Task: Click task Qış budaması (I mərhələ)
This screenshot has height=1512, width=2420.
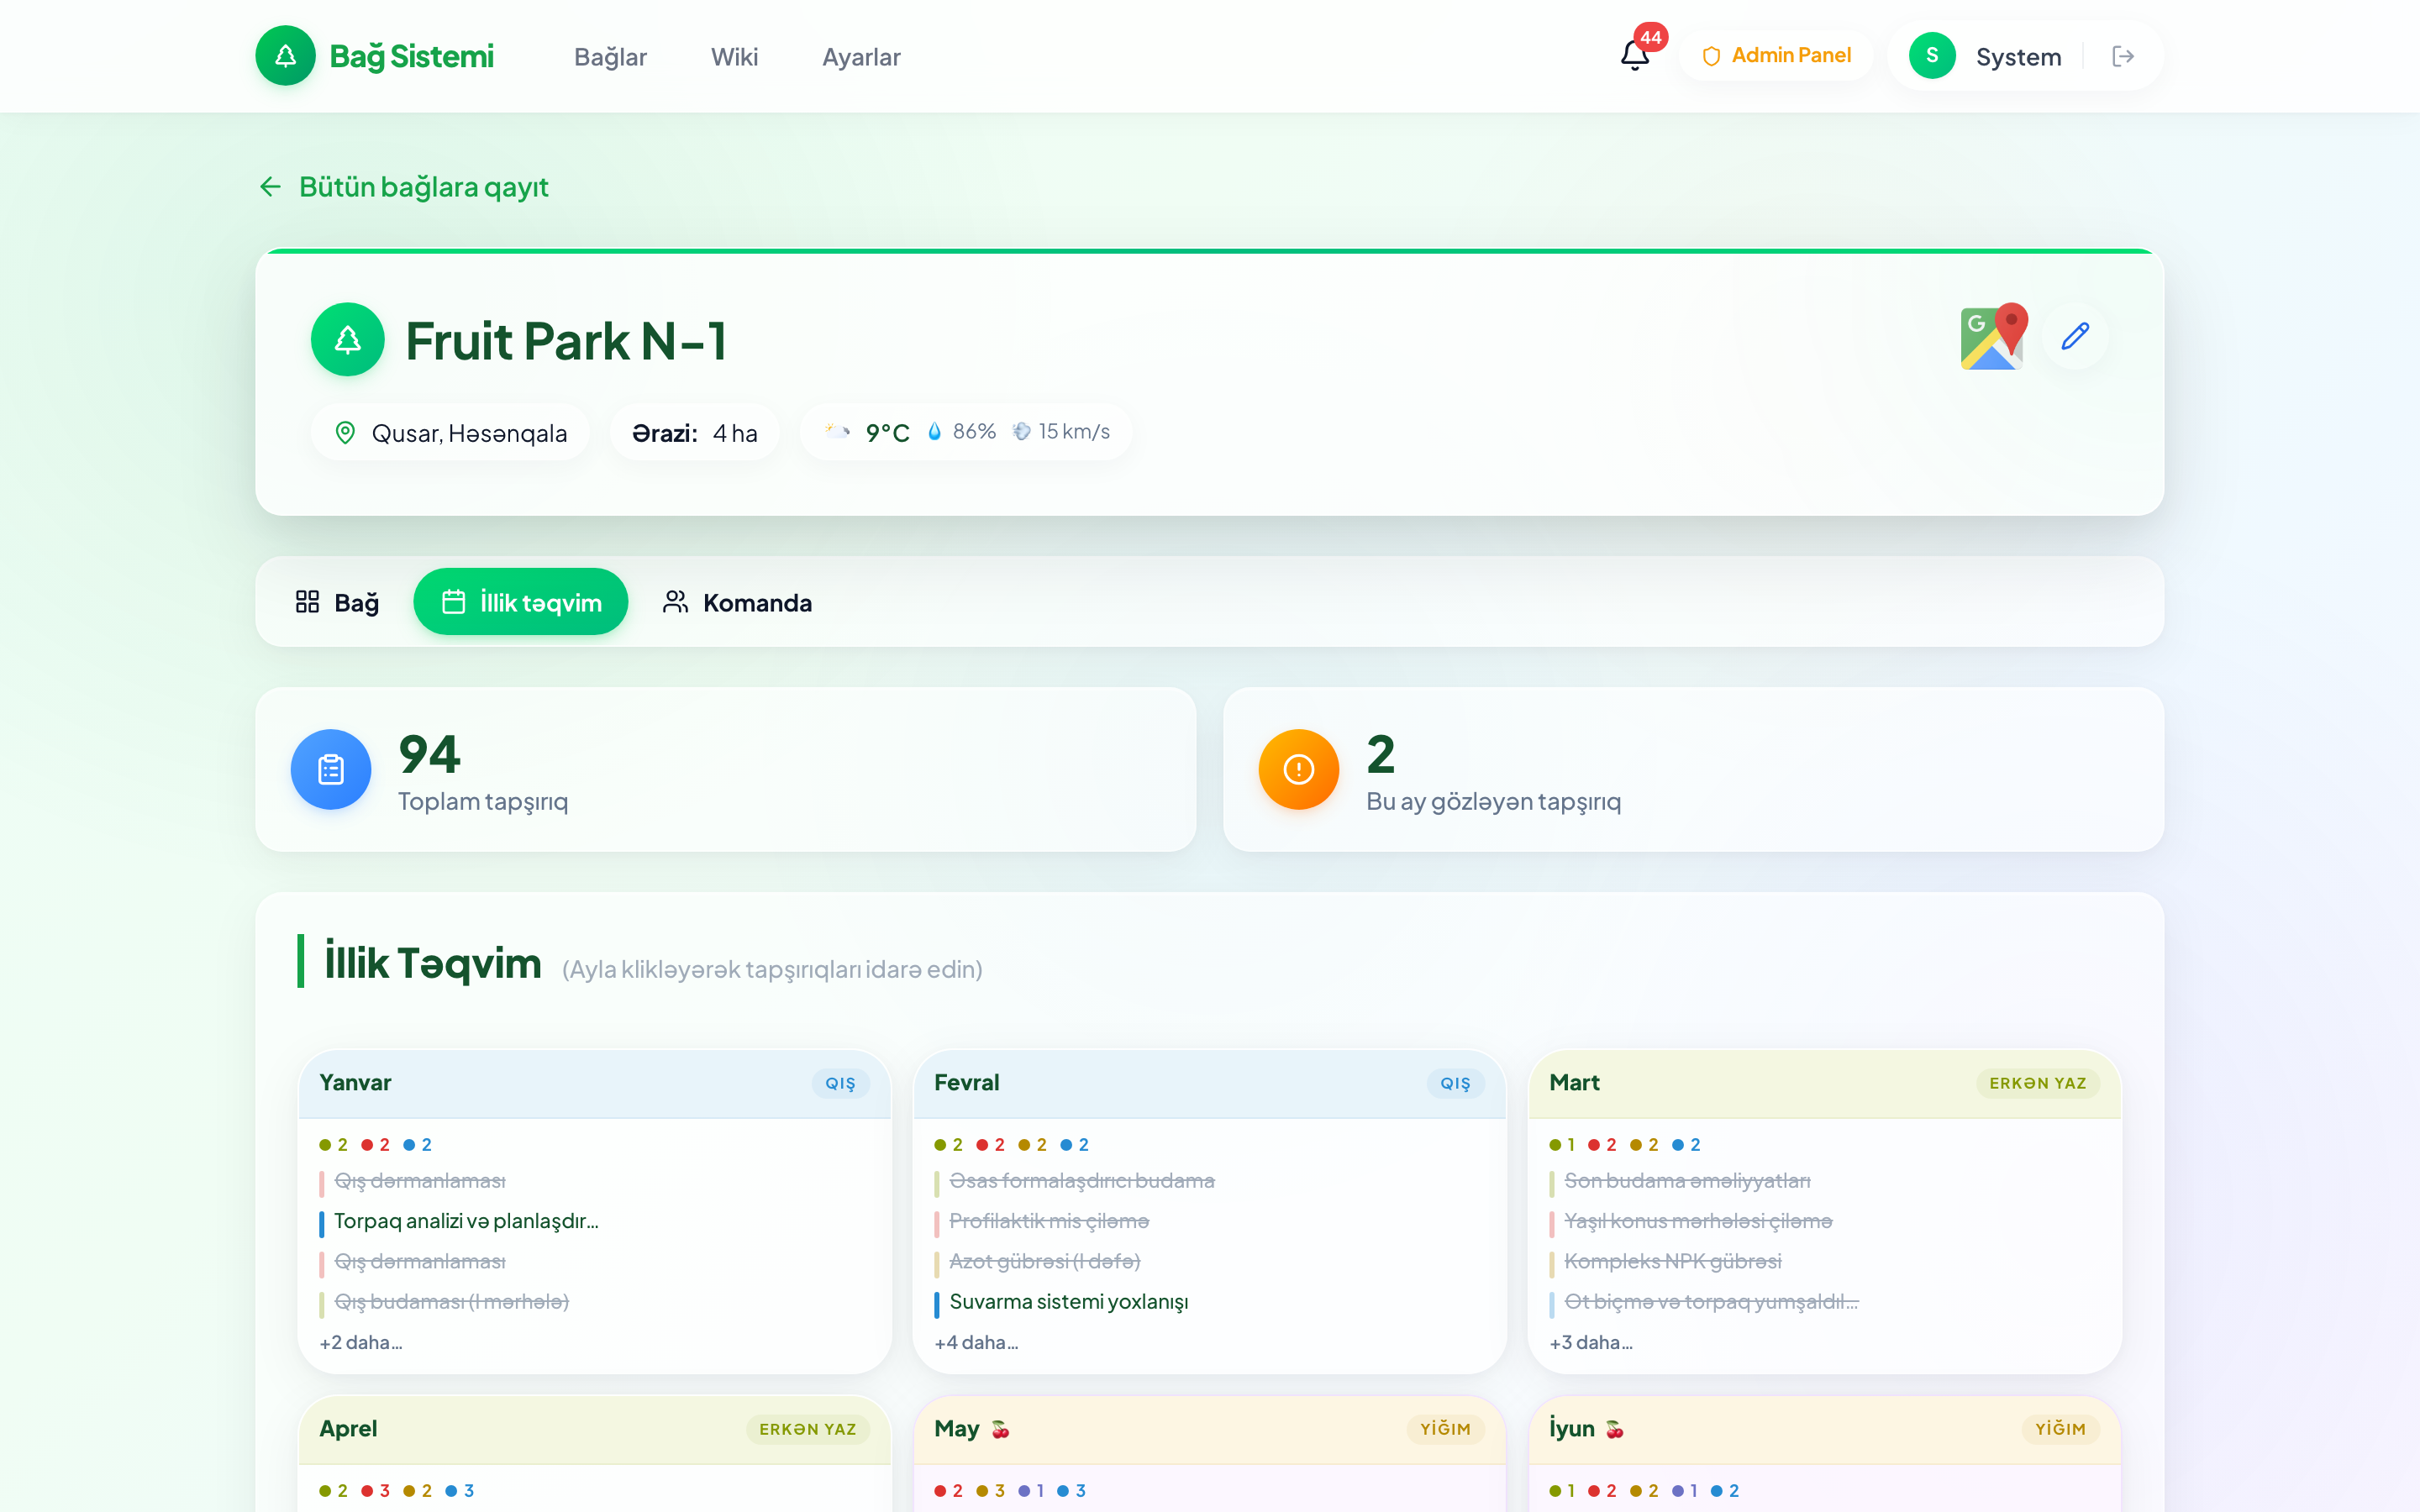Action: pos(451,1302)
